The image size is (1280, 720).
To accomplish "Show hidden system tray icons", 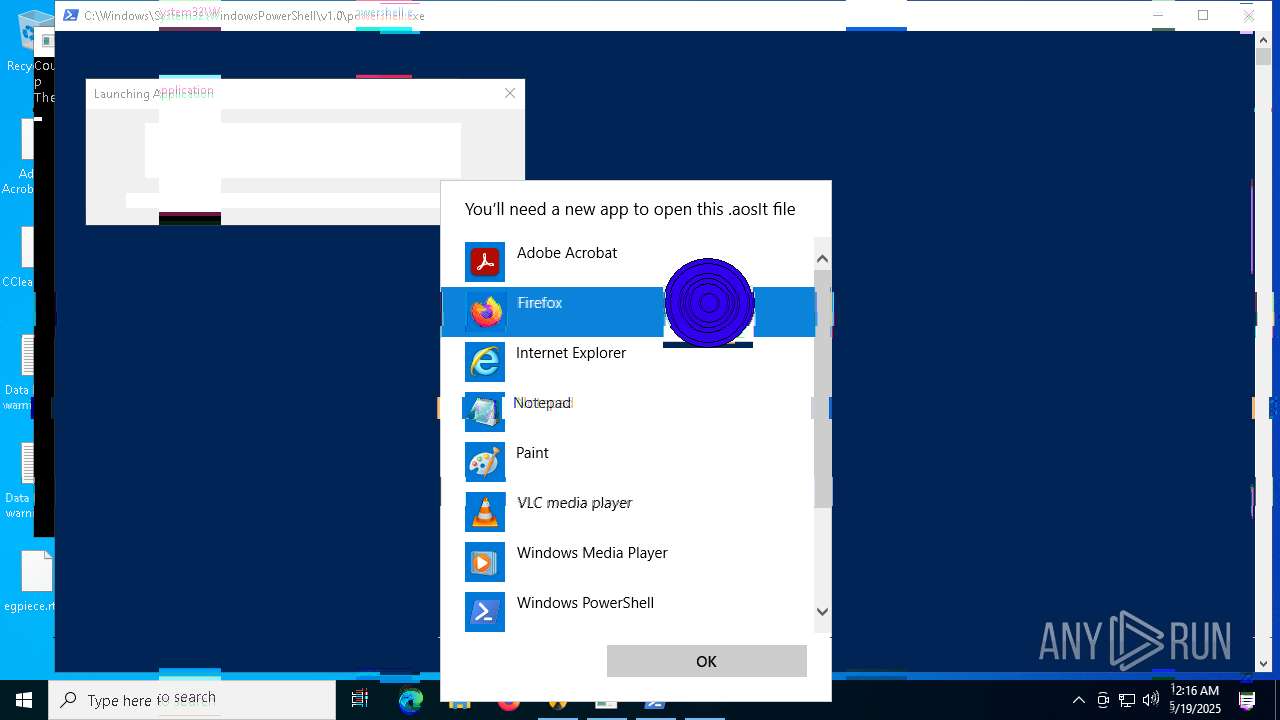I will point(1078,700).
